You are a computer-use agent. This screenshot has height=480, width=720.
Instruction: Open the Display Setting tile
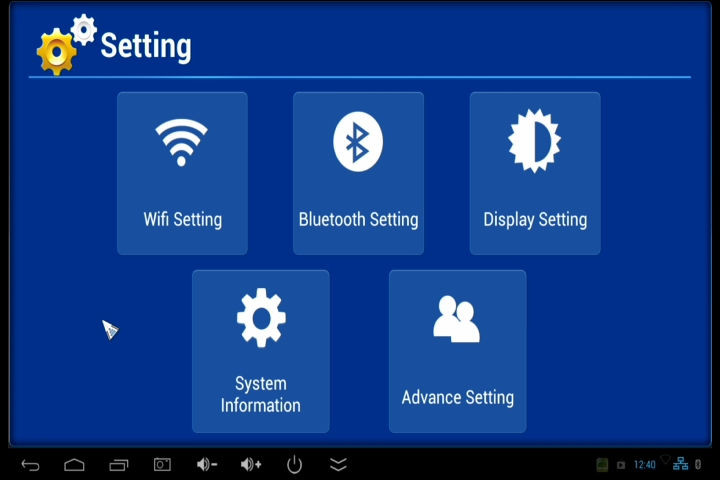tap(535, 173)
